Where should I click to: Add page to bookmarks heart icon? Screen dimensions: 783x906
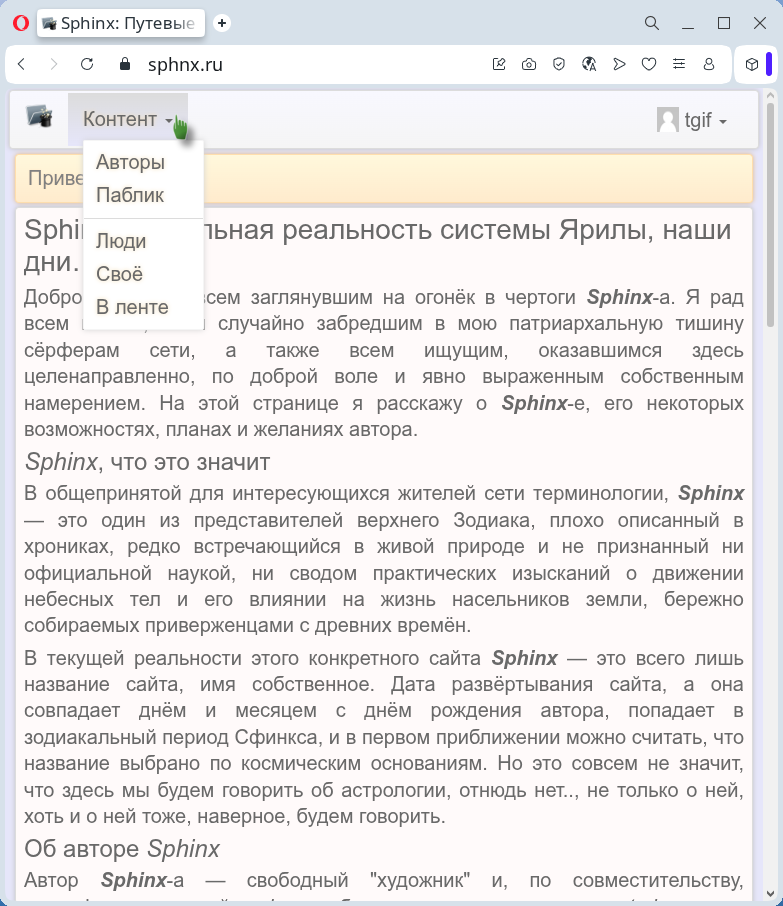[648, 64]
